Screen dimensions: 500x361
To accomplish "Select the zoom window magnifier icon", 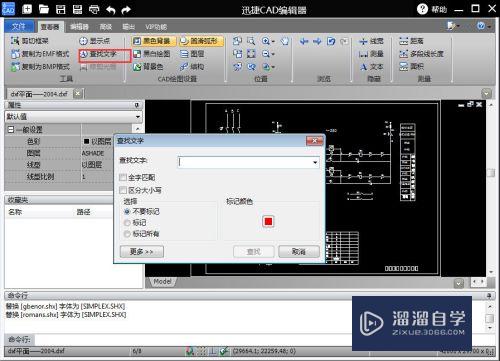I will pos(251,41).
